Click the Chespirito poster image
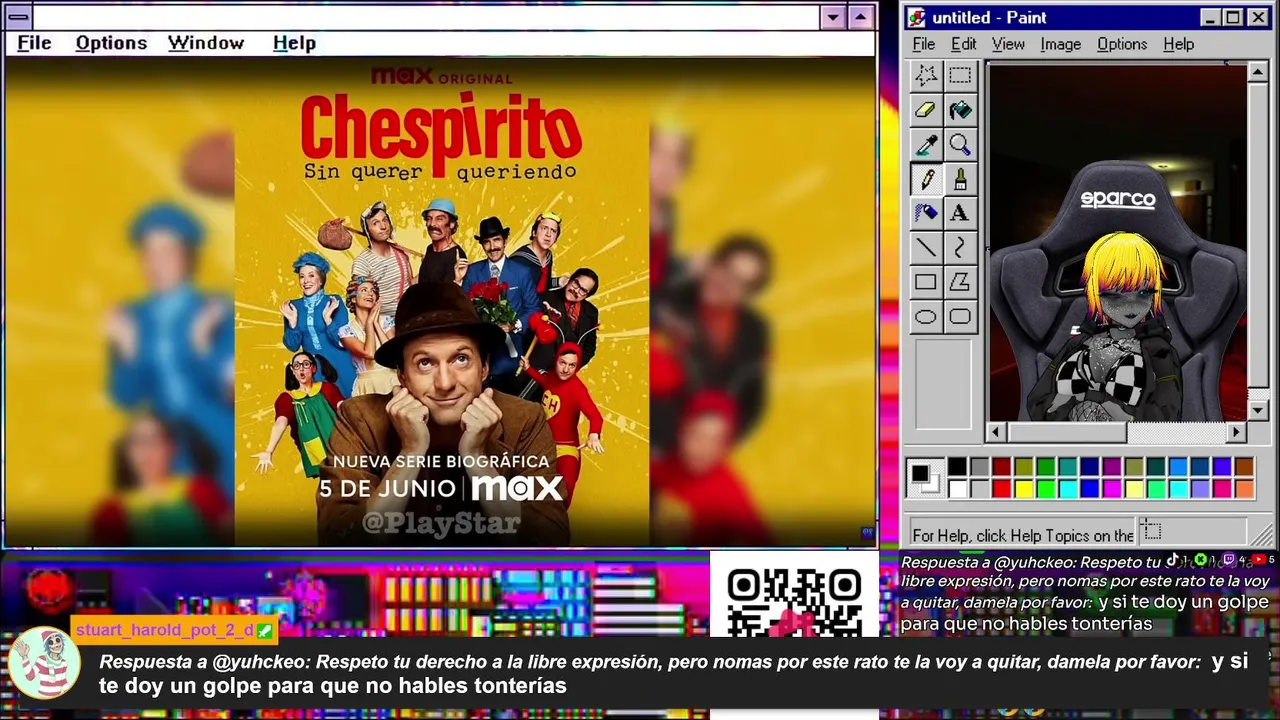Image resolution: width=1280 pixels, height=720 pixels. (441, 302)
